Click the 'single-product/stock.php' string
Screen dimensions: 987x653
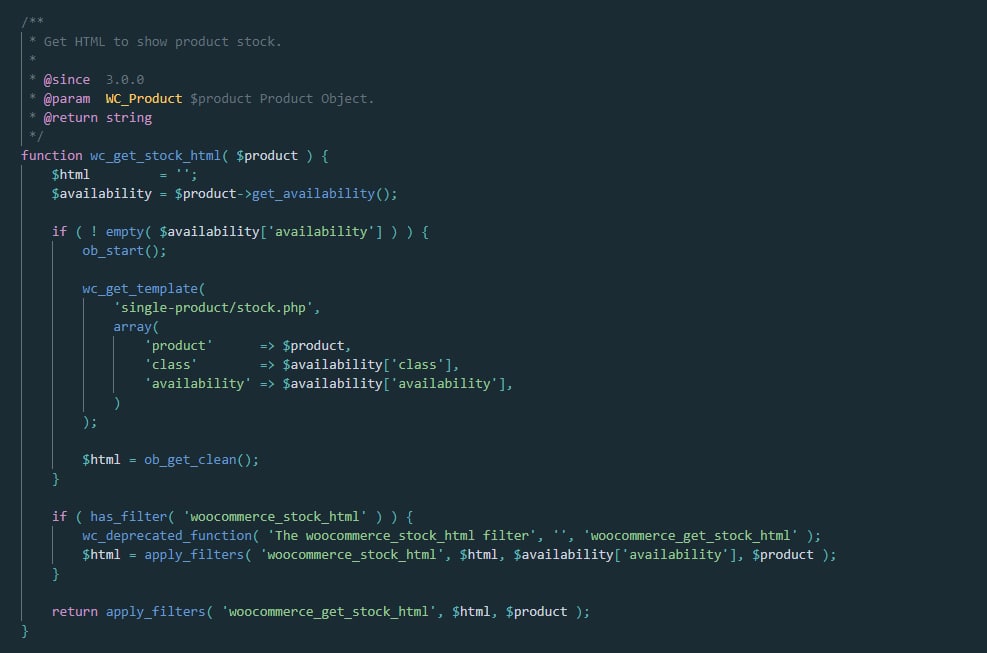pyautogui.click(x=217, y=307)
